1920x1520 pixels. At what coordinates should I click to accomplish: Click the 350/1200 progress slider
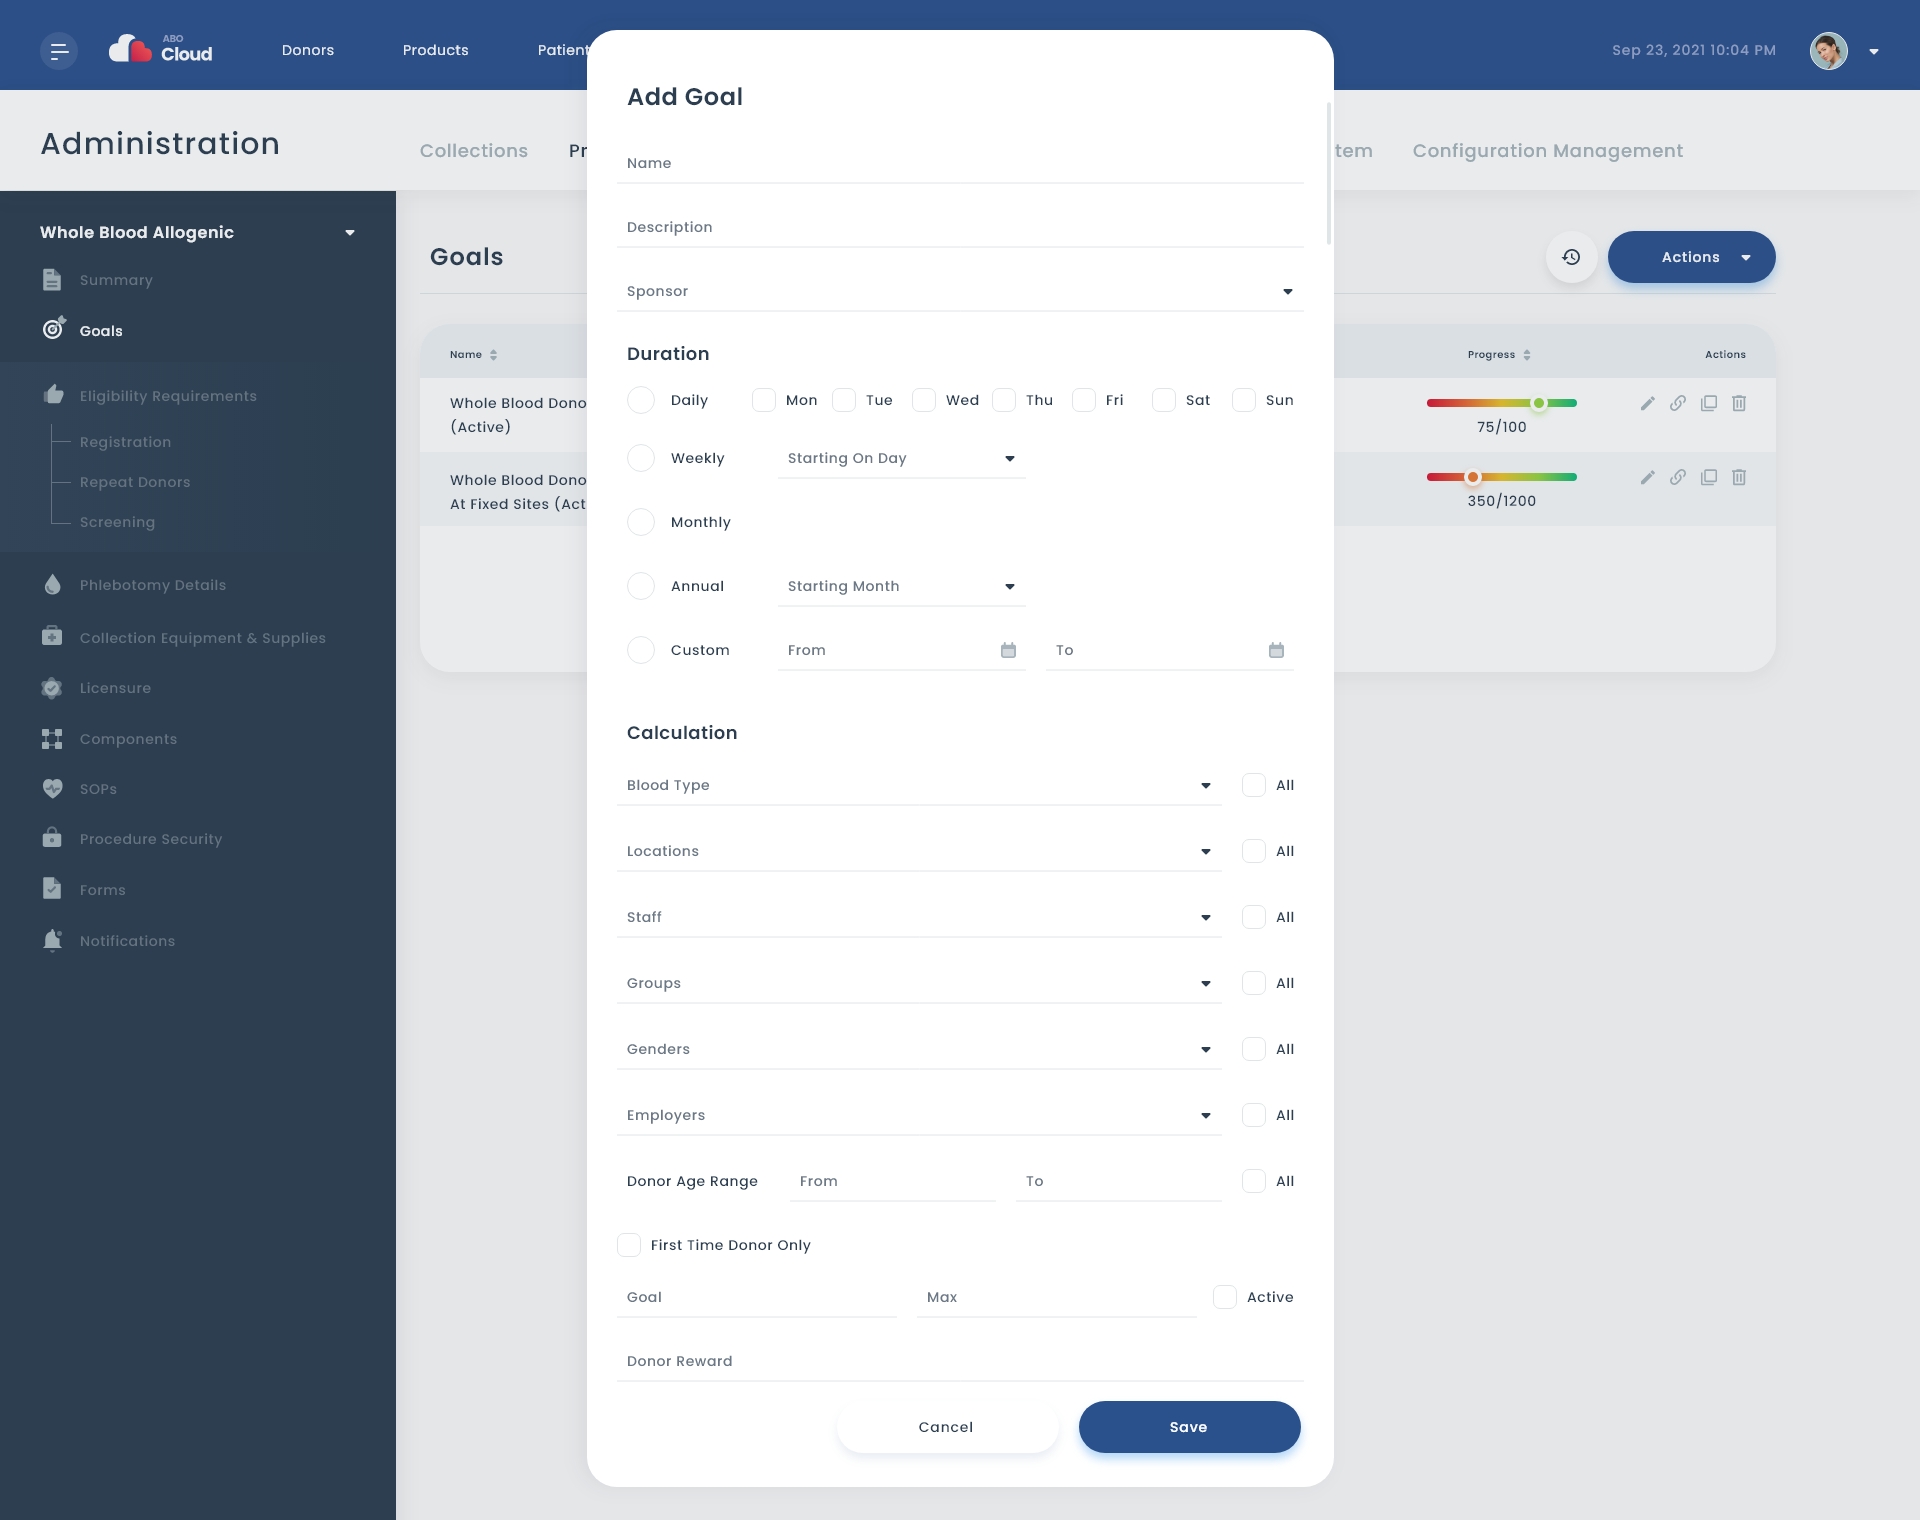pyautogui.click(x=1501, y=477)
